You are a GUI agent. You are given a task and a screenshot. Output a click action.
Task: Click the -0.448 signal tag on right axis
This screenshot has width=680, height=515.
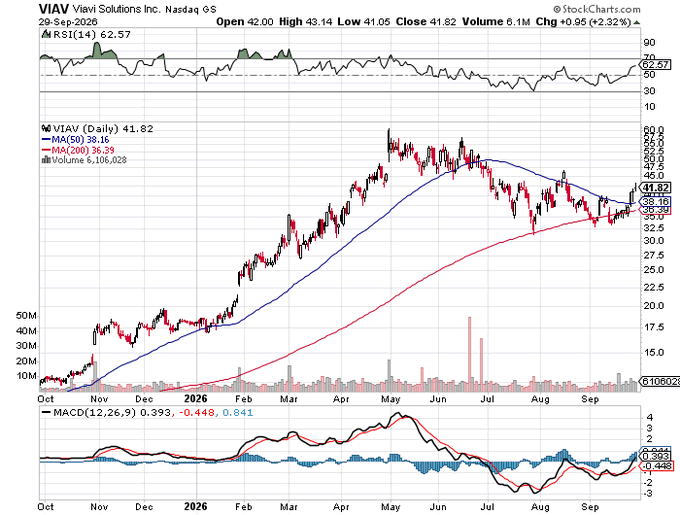[657, 466]
